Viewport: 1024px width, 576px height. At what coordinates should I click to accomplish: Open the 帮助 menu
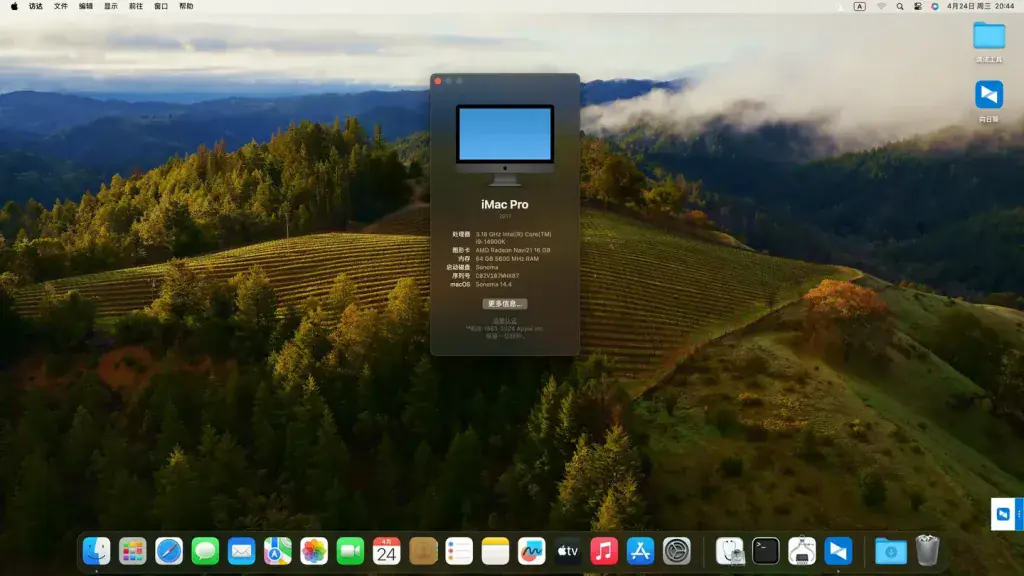pos(186,7)
